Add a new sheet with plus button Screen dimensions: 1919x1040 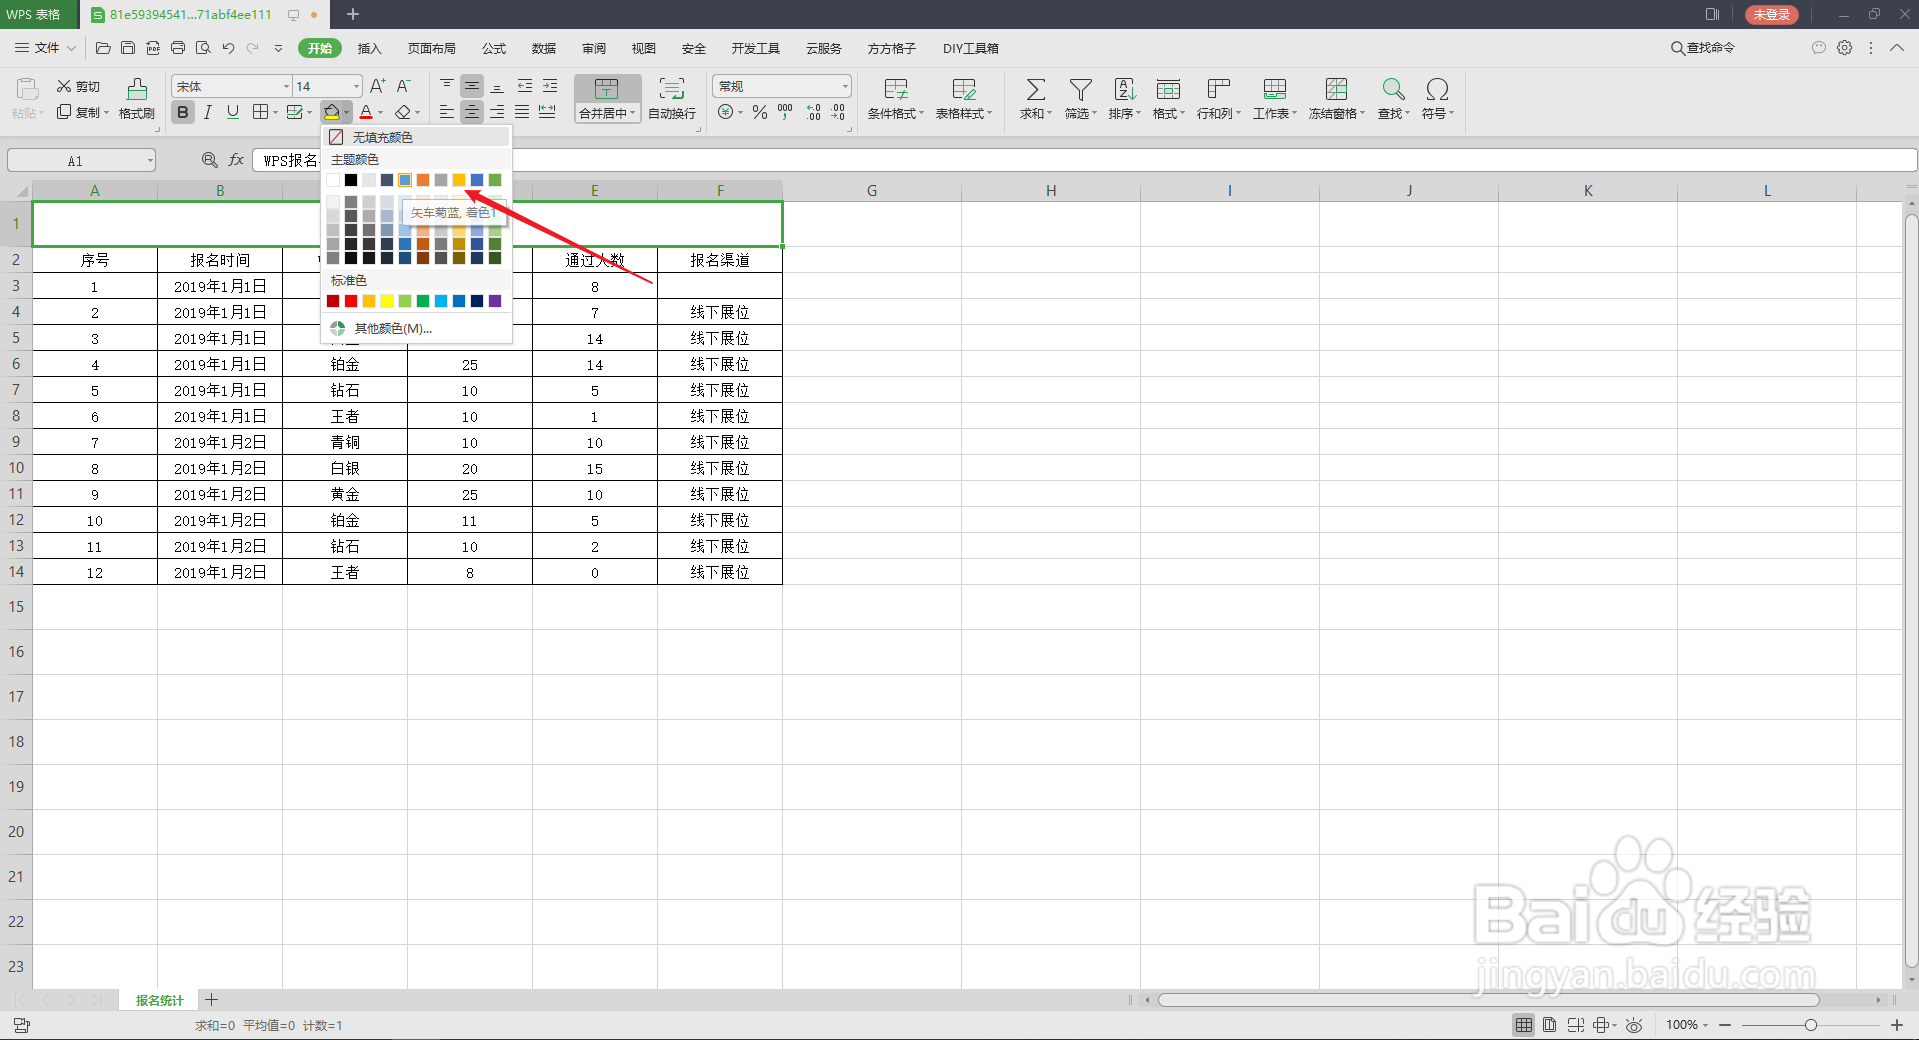point(212,1000)
